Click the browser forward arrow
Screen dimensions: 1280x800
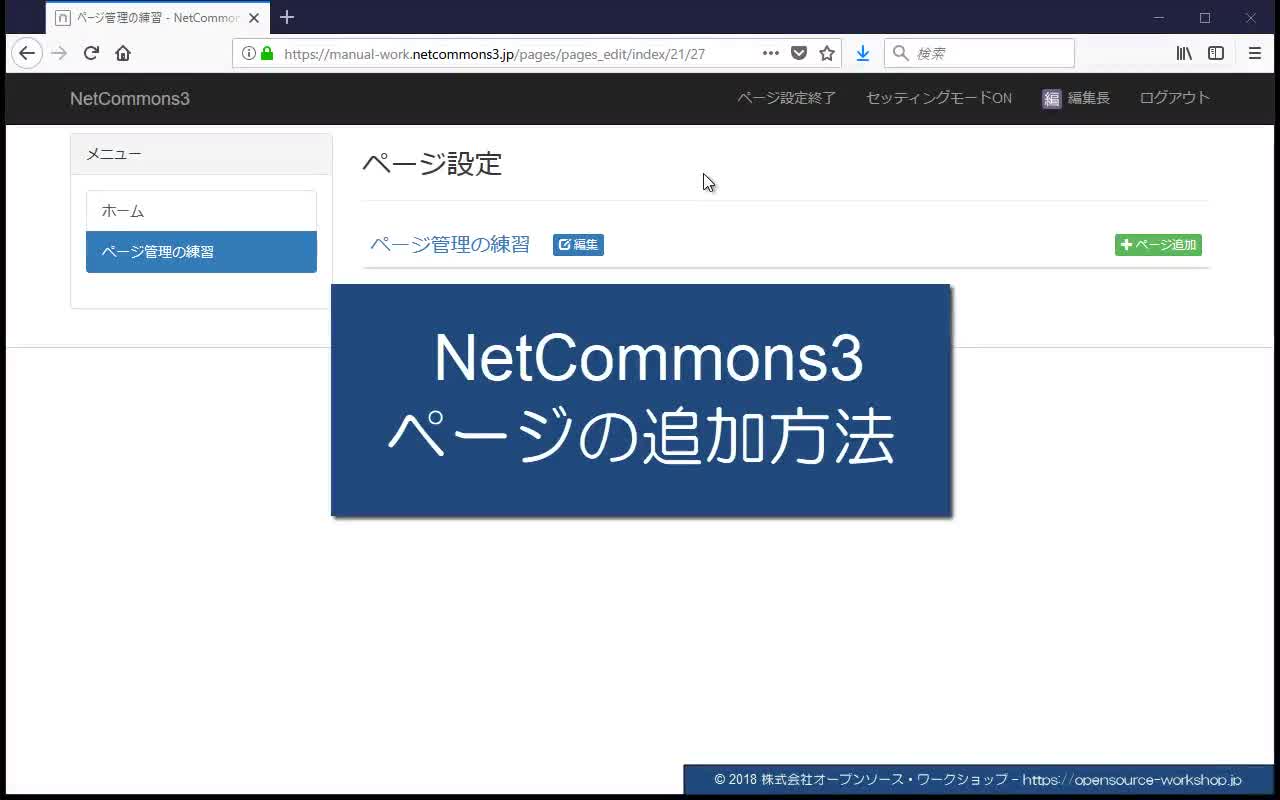(59, 53)
